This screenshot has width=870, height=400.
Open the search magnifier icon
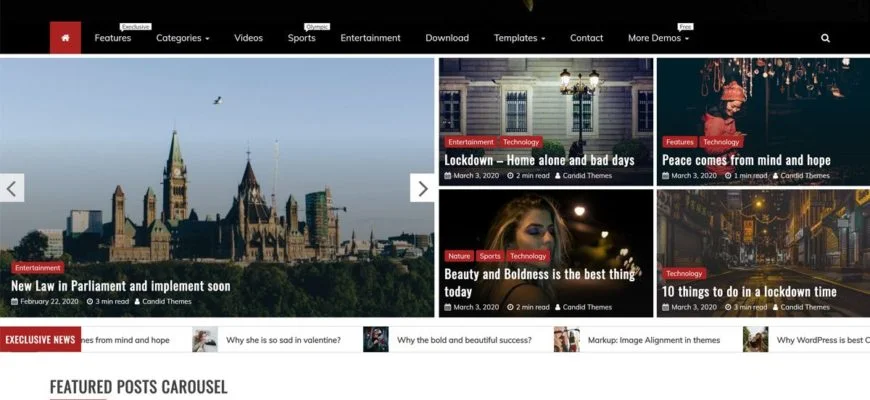(825, 38)
